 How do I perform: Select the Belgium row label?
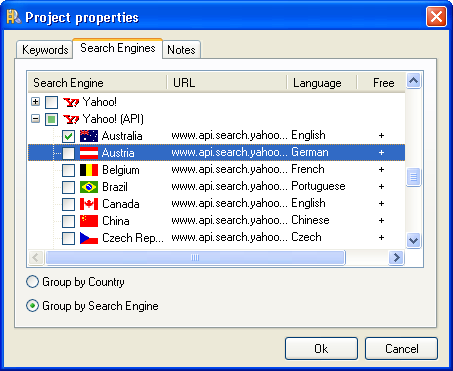(x=121, y=170)
